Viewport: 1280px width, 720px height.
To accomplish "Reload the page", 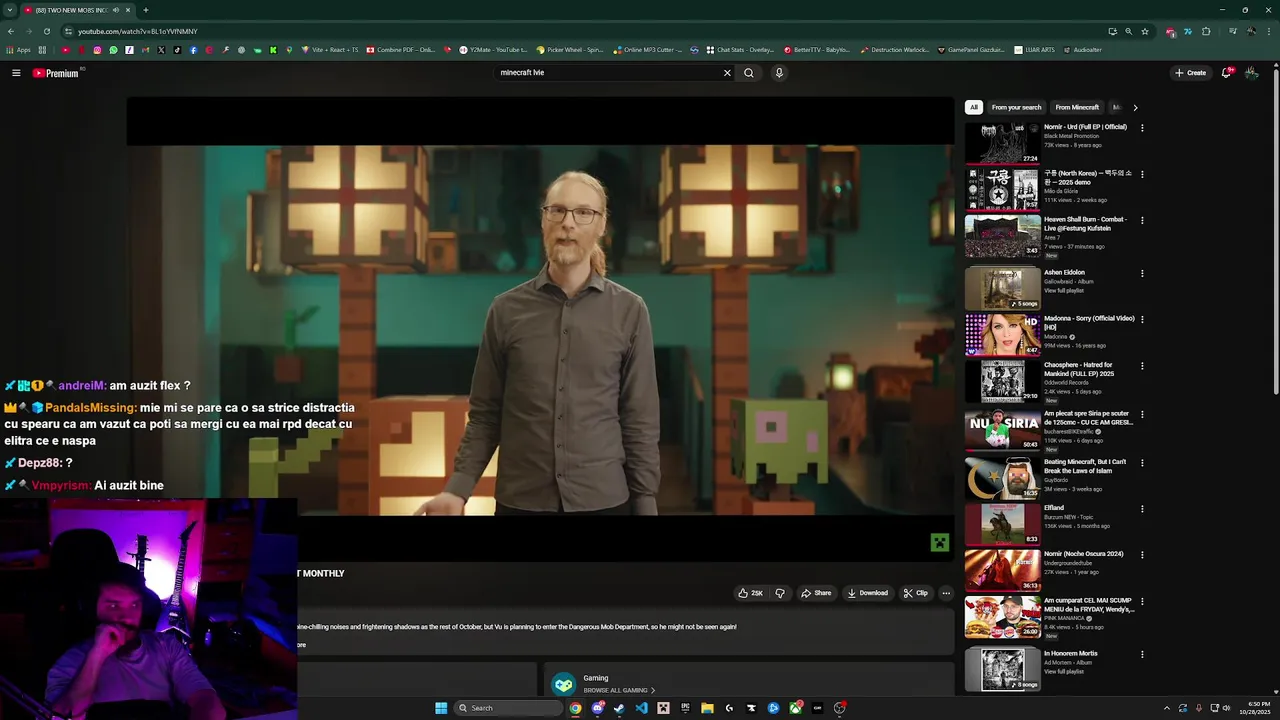I will 46,31.
